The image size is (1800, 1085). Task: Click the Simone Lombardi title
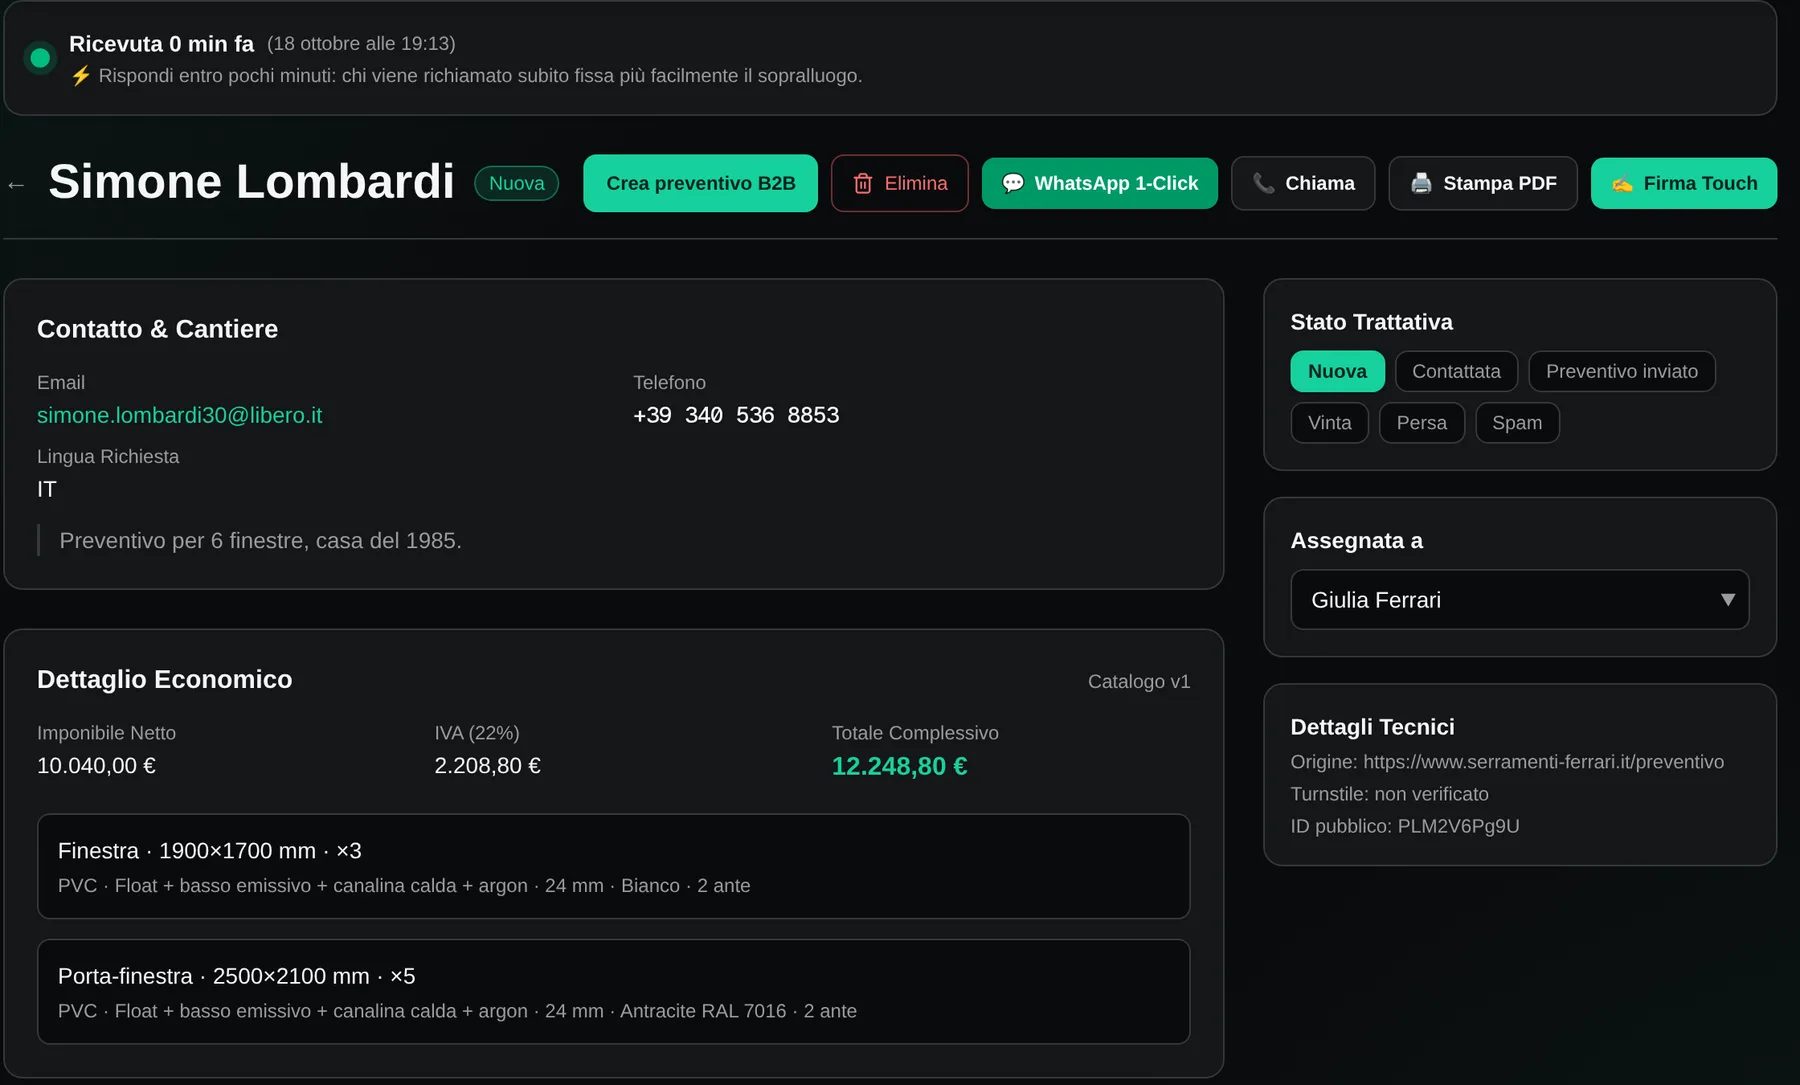coord(251,182)
